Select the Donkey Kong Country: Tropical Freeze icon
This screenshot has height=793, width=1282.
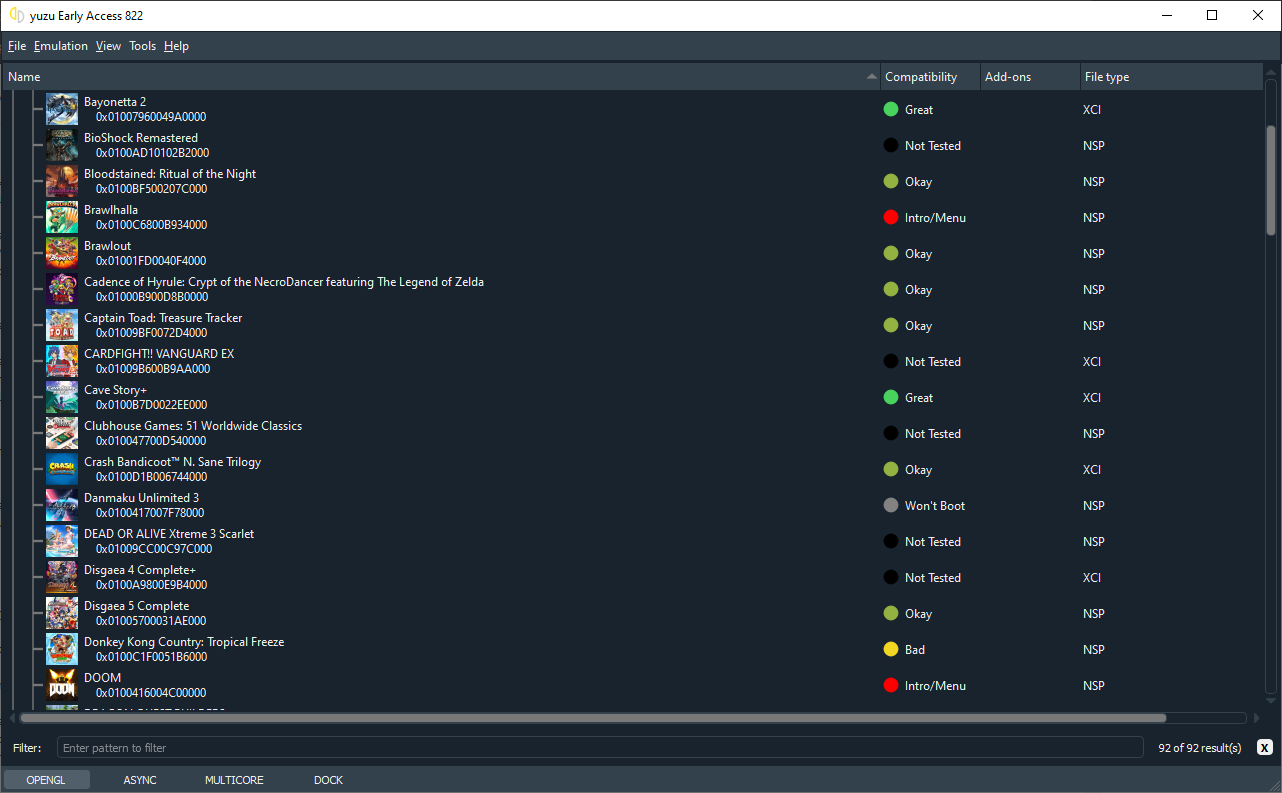click(62, 649)
